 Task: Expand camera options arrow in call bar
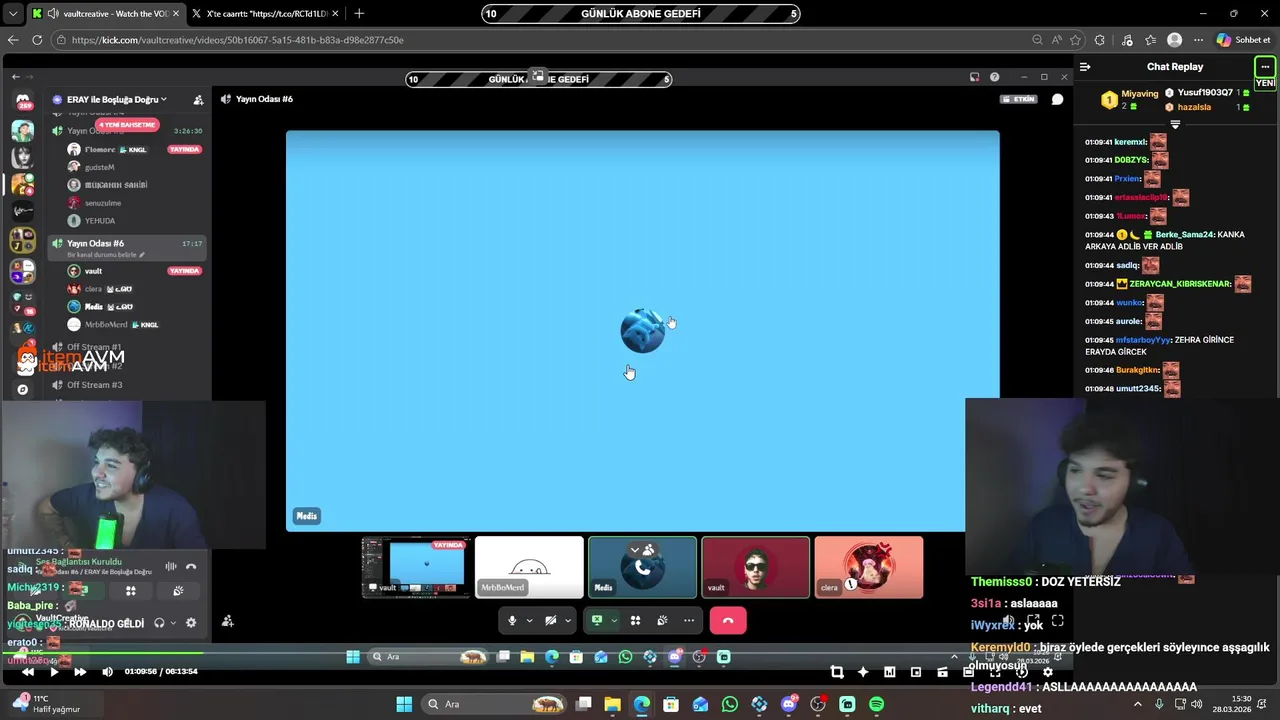coord(567,621)
